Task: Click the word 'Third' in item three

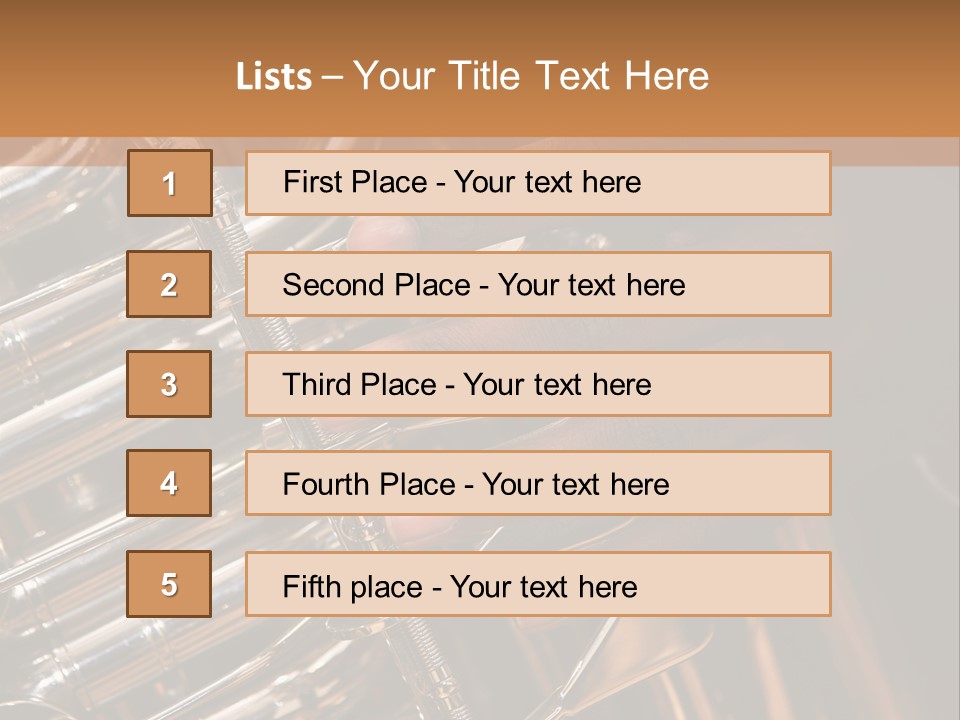Action: pyautogui.click(x=318, y=385)
